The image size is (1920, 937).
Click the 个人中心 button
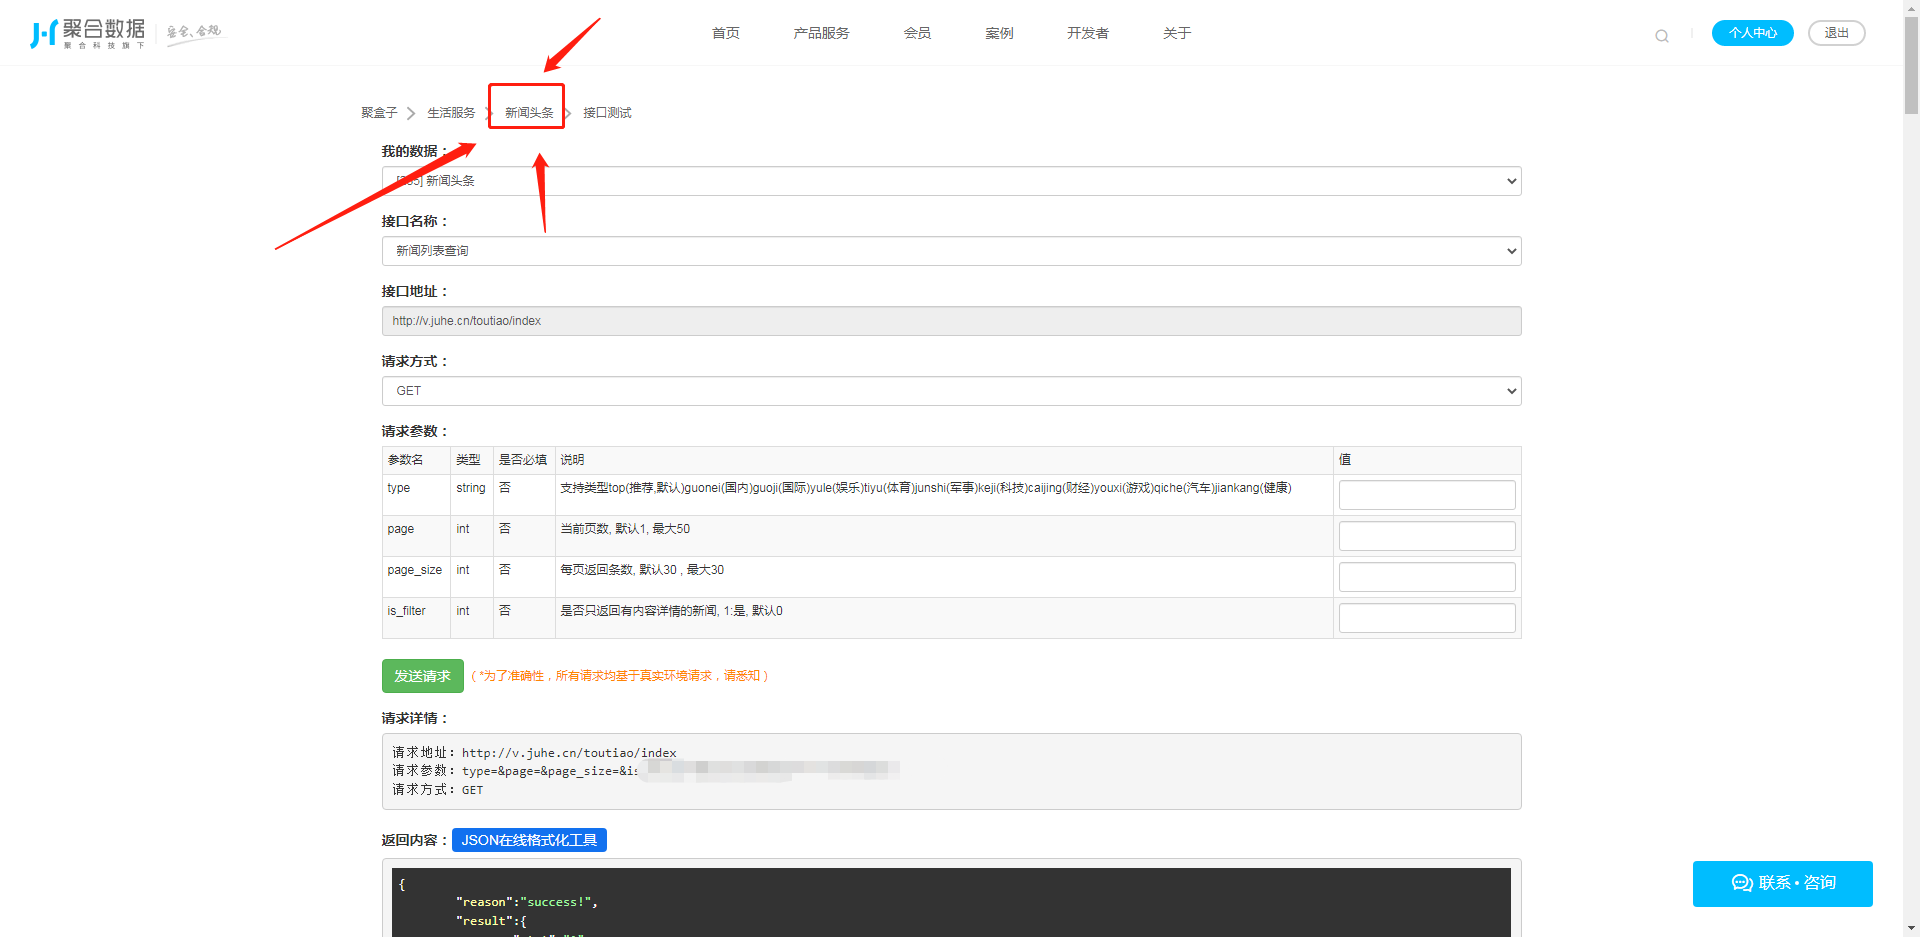1752,33
